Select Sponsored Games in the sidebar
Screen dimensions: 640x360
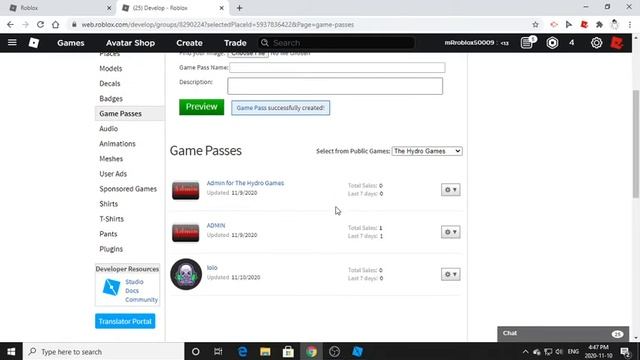coord(128,189)
